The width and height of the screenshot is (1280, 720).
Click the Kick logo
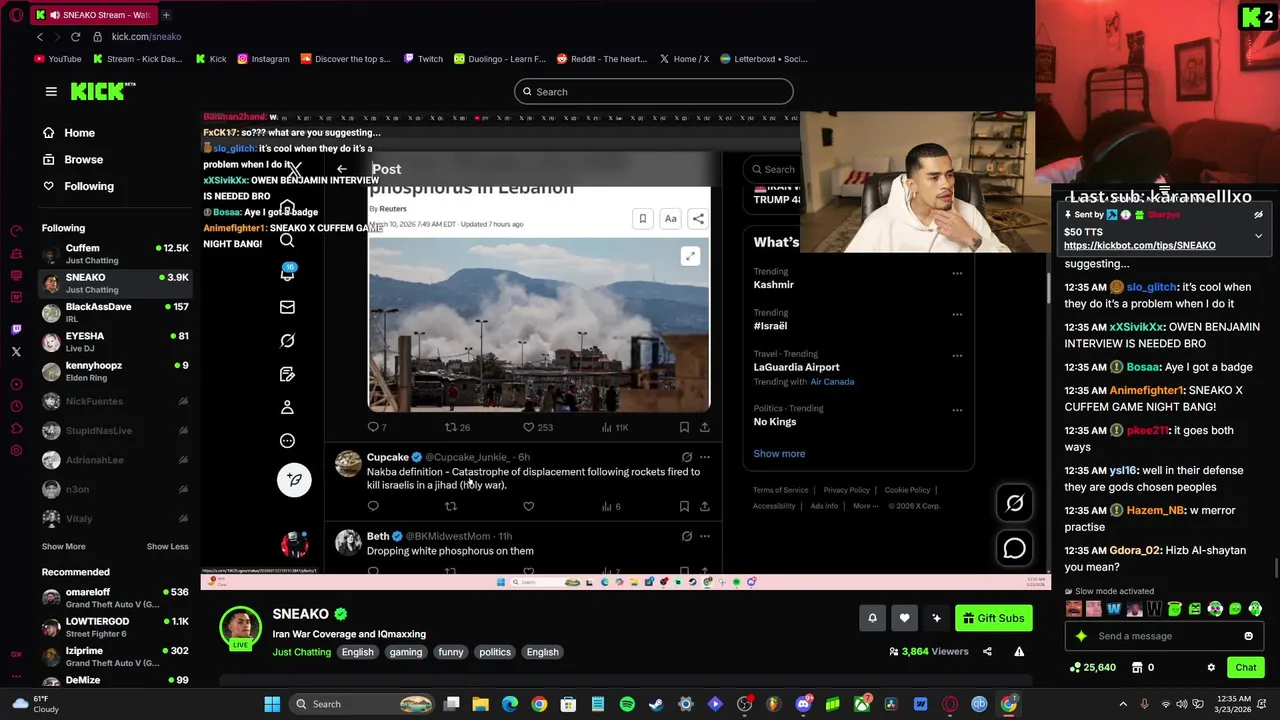click(x=102, y=91)
